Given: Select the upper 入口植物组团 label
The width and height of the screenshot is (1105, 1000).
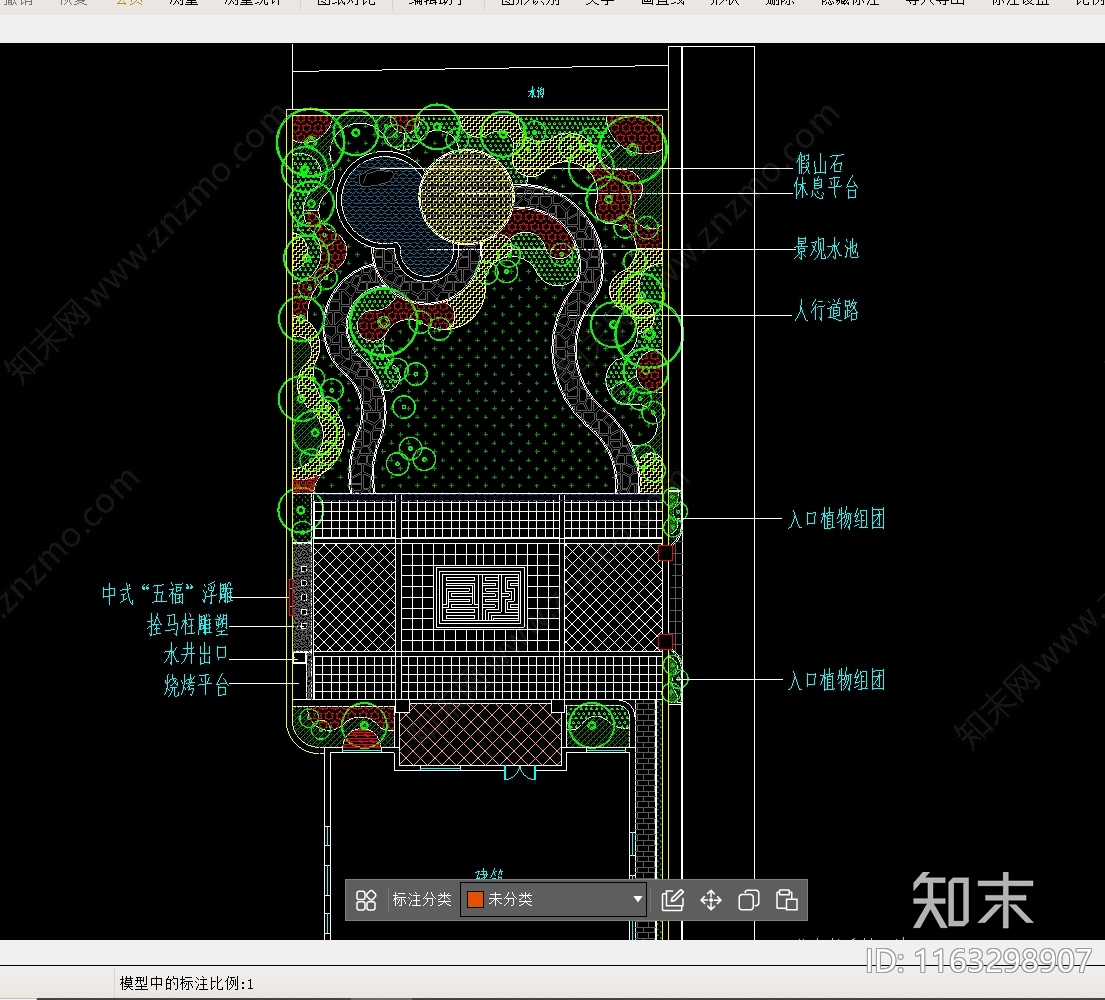Looking at the screenshot, I should click(836, 519).
